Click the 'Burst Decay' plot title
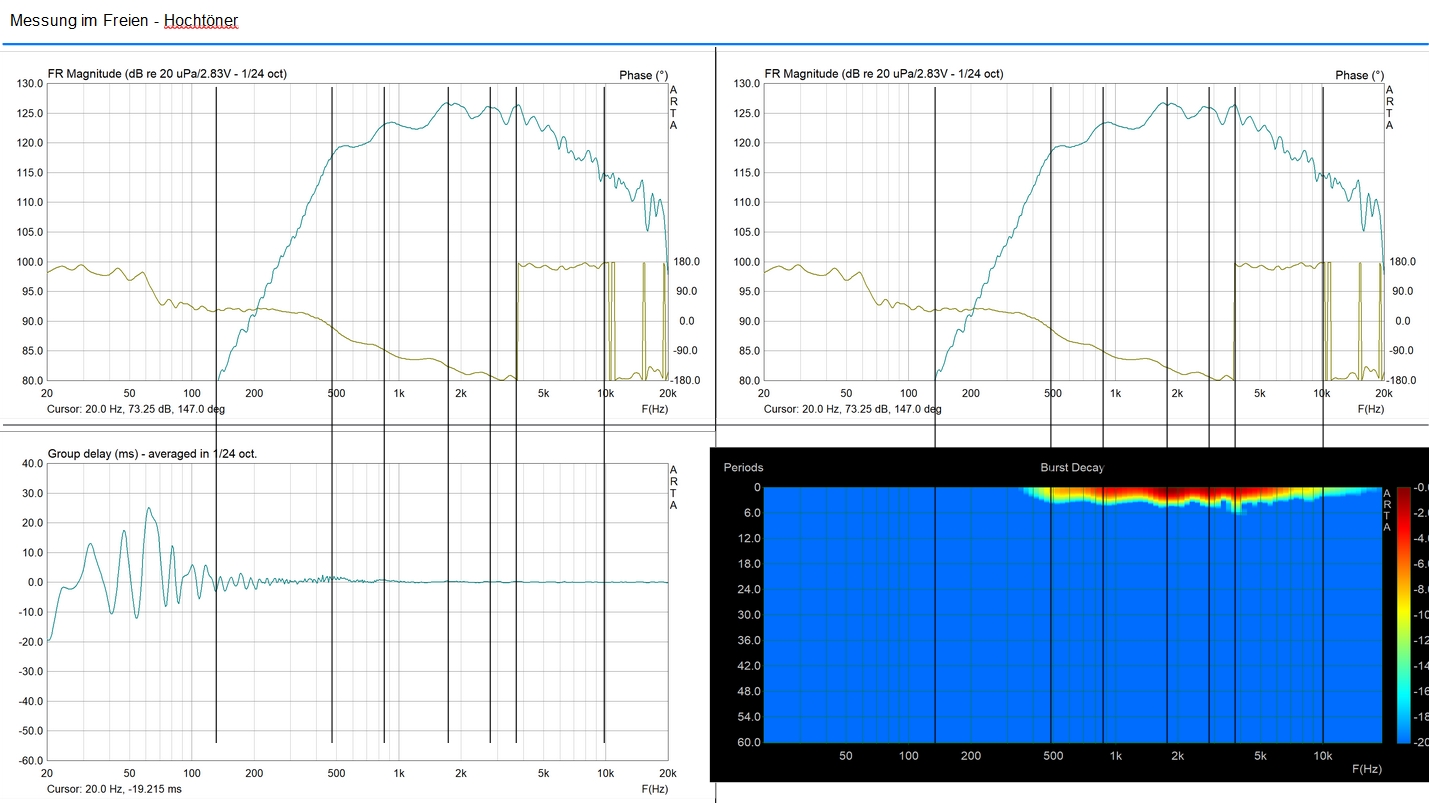 pos(1071,468)
